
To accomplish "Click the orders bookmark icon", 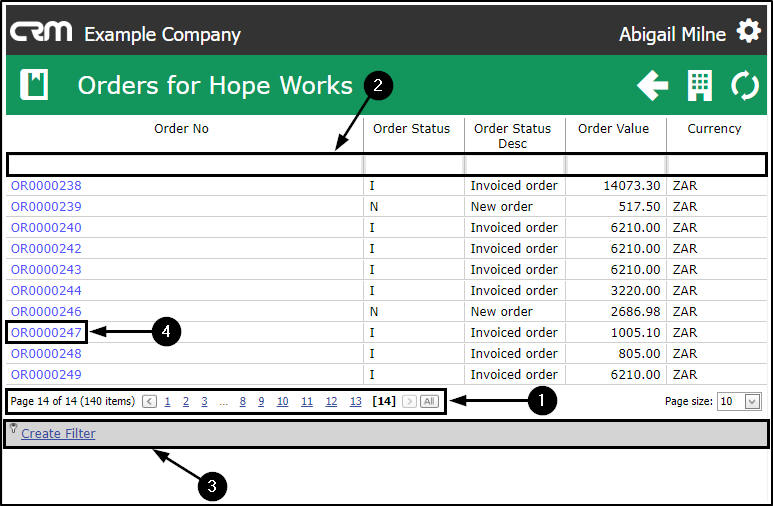I will [x=34, y=84].
